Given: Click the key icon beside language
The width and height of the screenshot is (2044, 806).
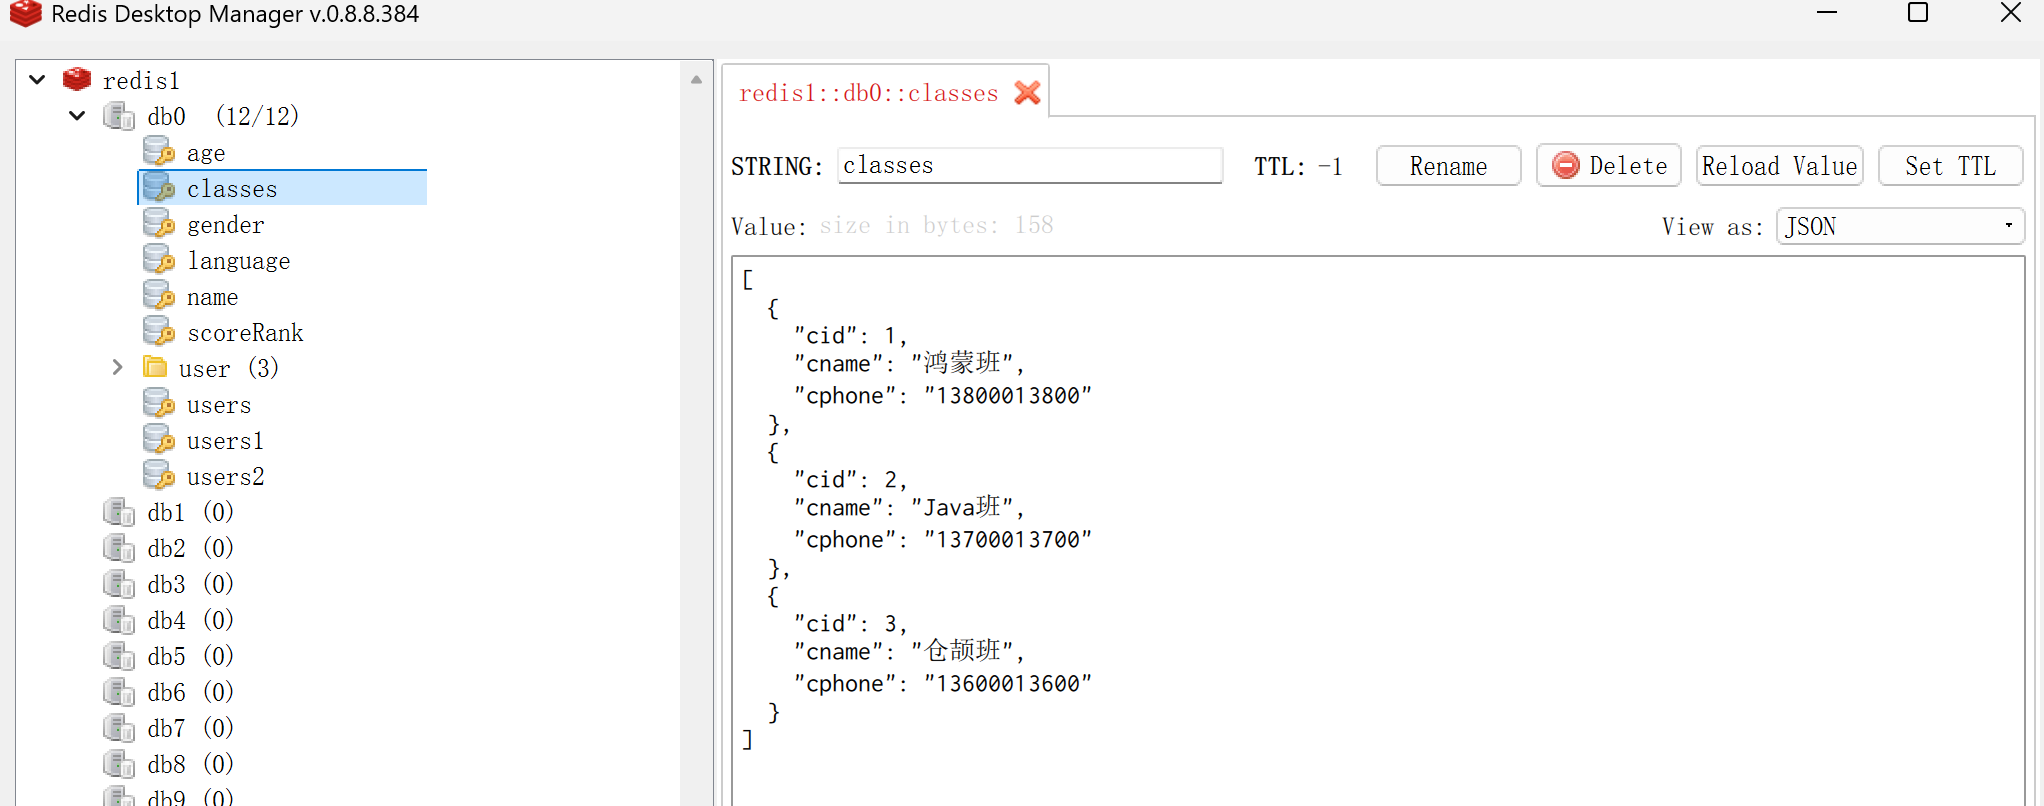Looking at the screenshot, I should pyautogui.click(x=159, y=260).
